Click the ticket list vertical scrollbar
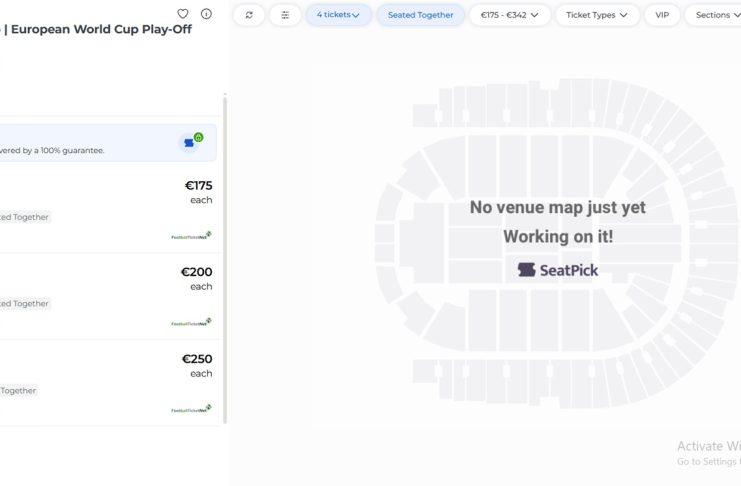 click(225, 260)
